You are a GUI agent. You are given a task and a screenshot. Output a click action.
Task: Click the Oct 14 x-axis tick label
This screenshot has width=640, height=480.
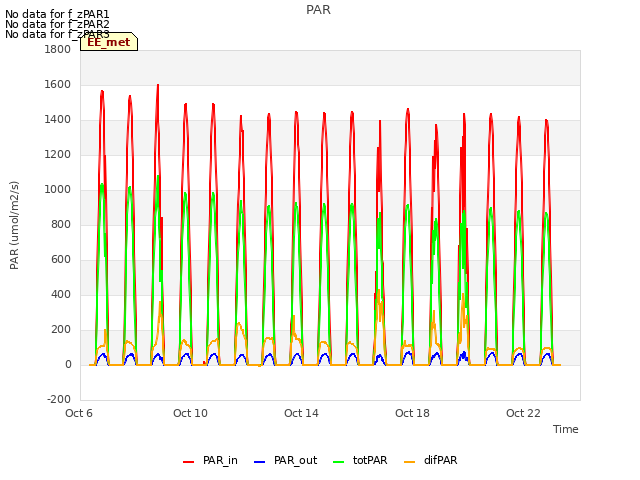pyautogui.click(x=301, y=413)
